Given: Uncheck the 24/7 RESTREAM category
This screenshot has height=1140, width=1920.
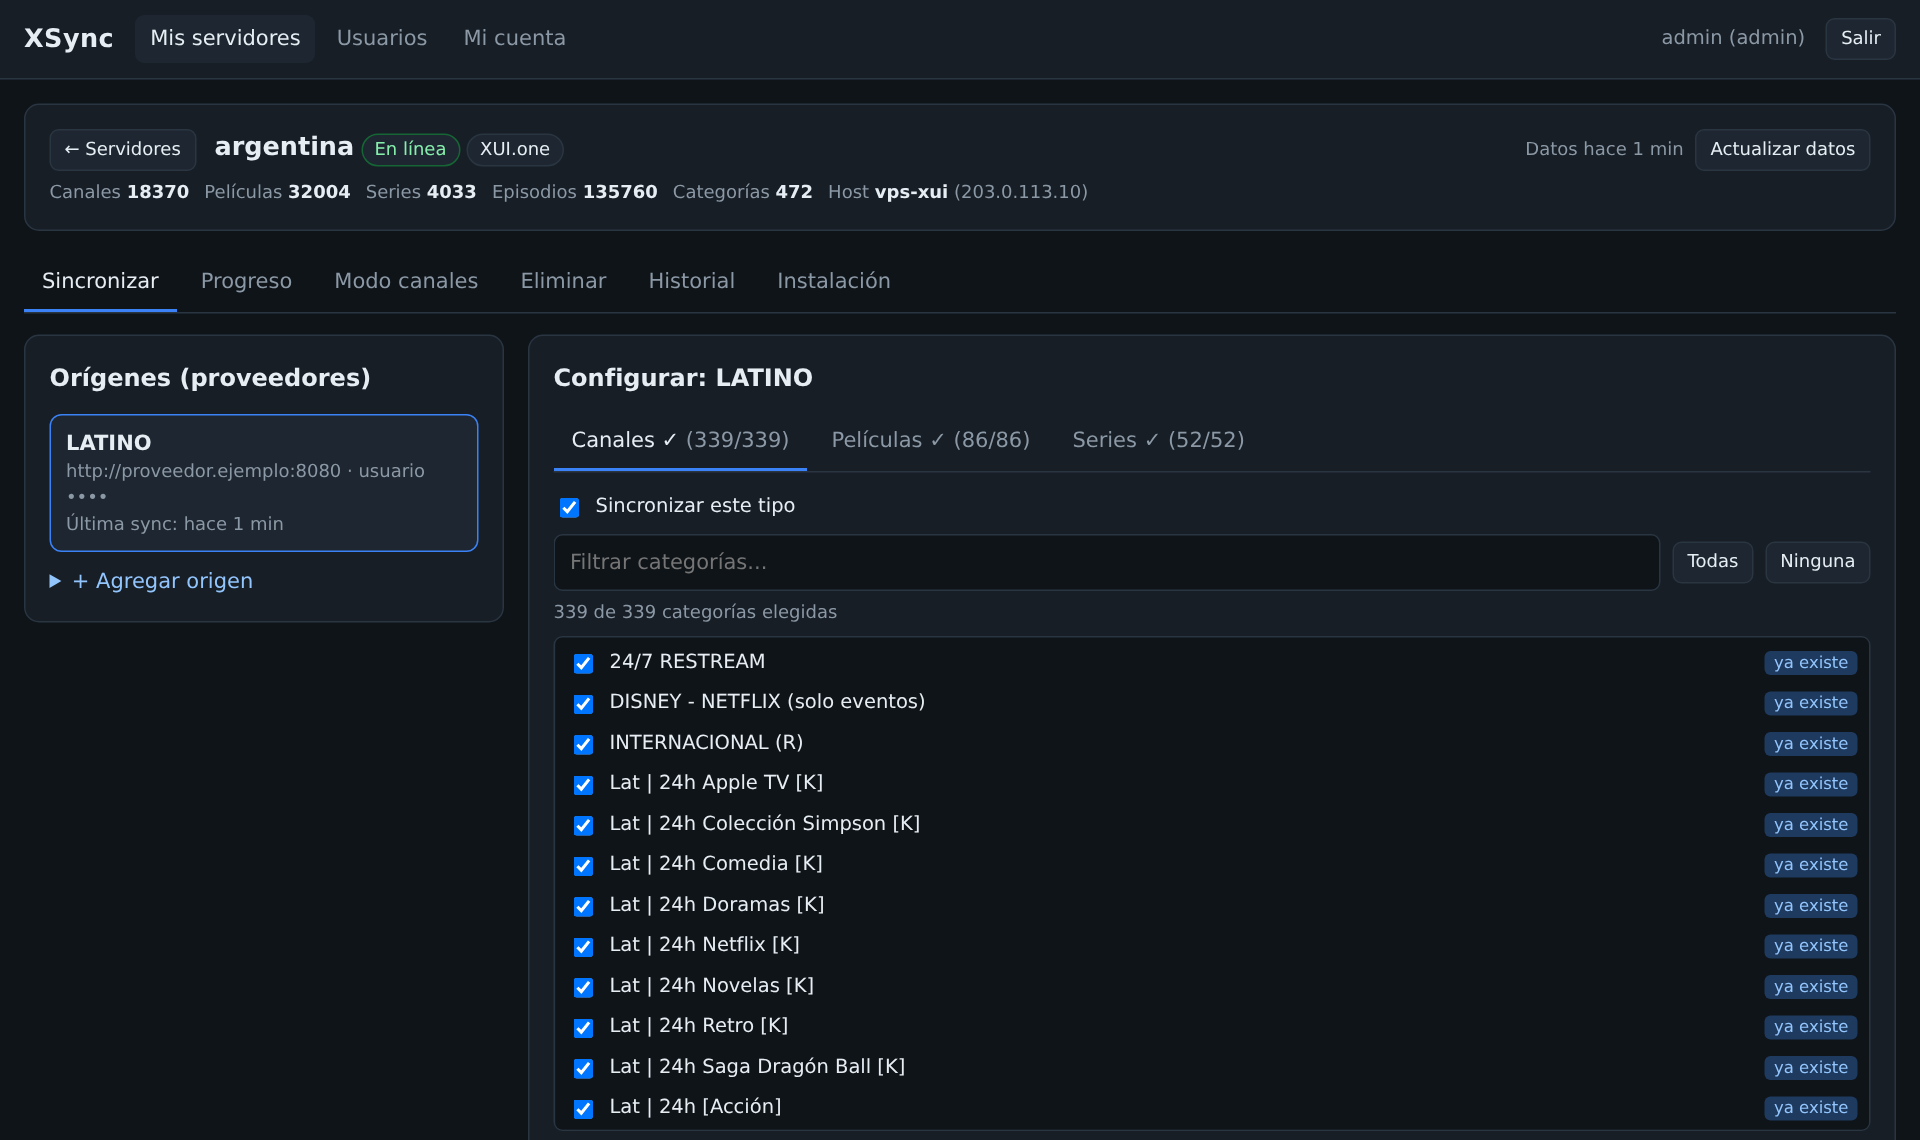Looking at the screenshot, I should [584, 663].
